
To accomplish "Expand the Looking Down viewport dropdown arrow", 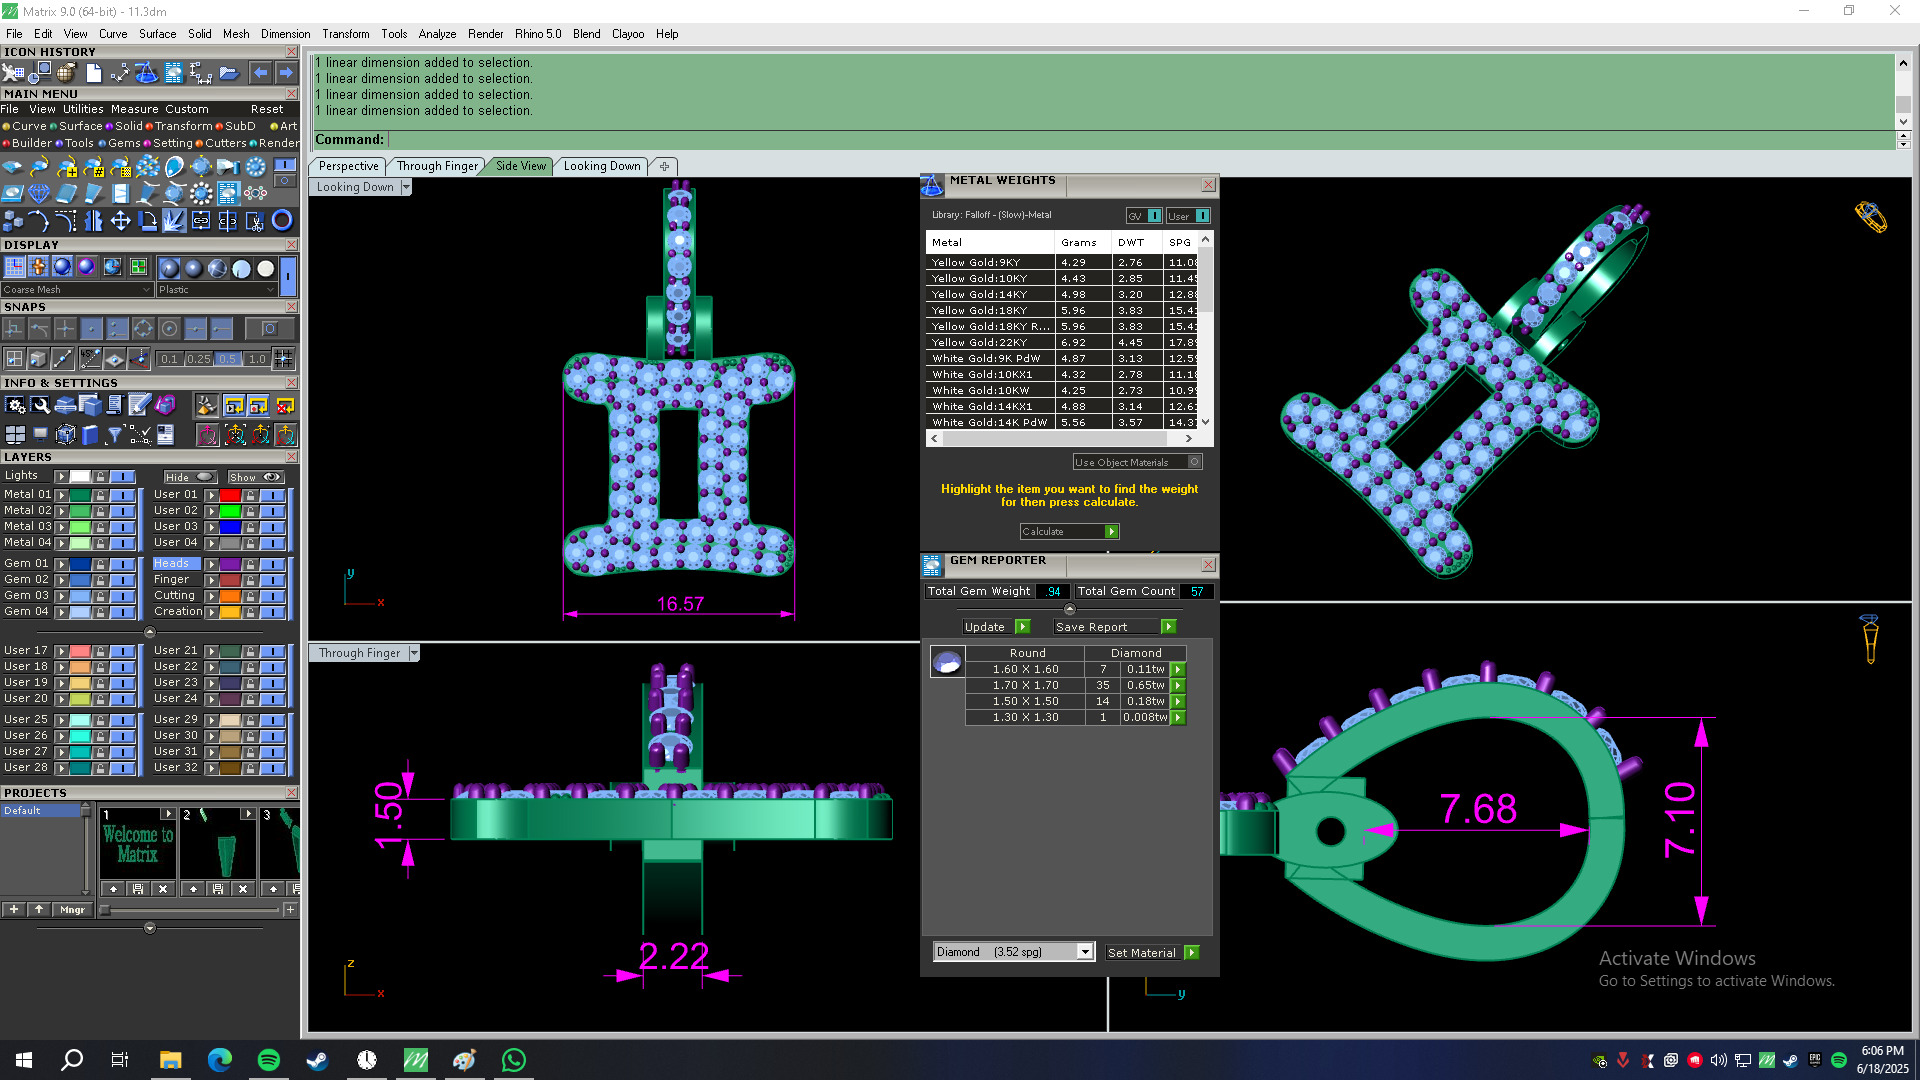I will (406, 188).
